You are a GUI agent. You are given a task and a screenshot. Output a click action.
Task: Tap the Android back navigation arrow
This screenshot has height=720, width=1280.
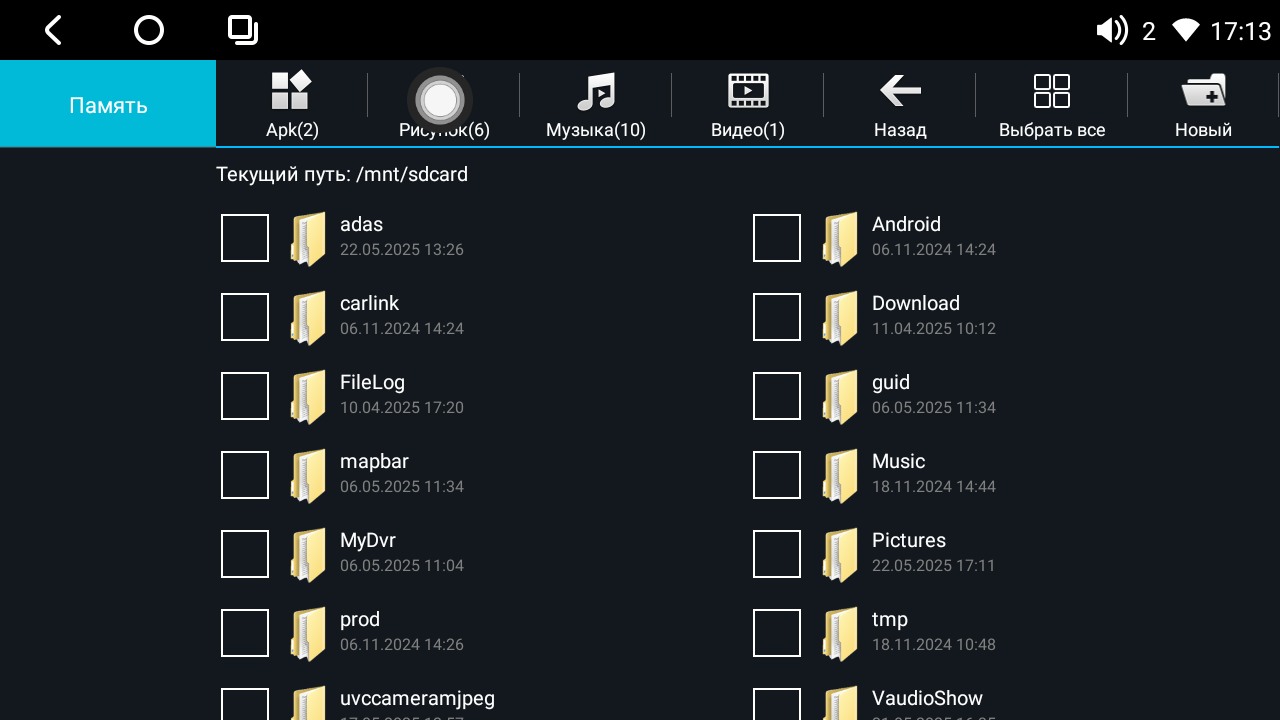click(x=54, y=31)
